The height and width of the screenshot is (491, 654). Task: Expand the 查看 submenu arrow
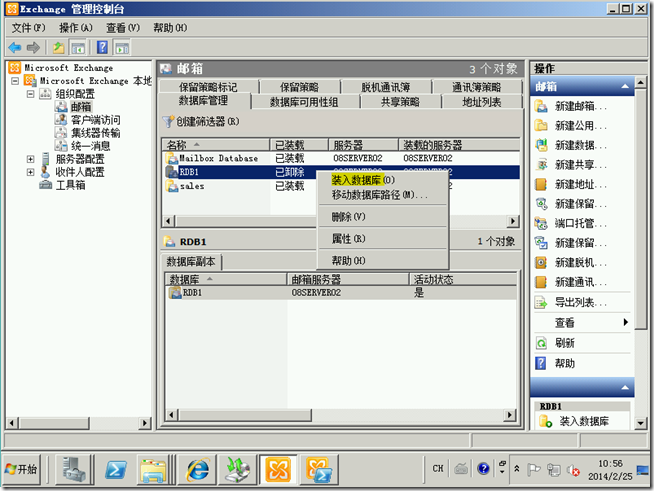pyautogui.click(x=625, y=322)
